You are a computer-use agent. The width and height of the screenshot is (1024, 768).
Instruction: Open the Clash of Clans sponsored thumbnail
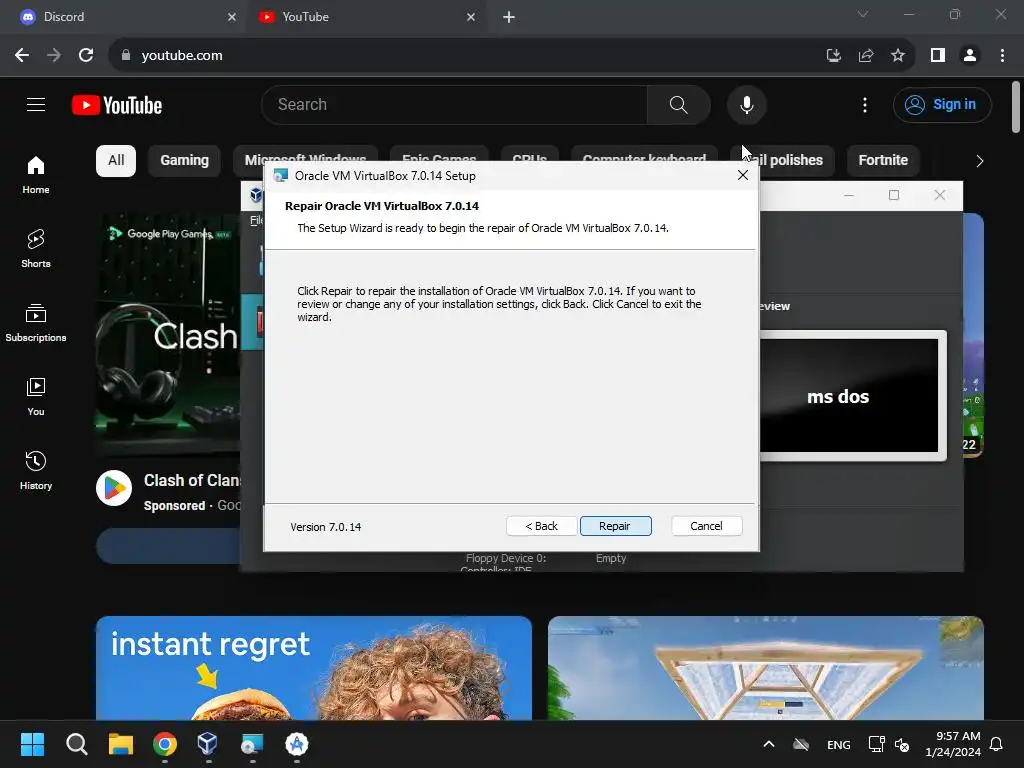coord(168,333)
